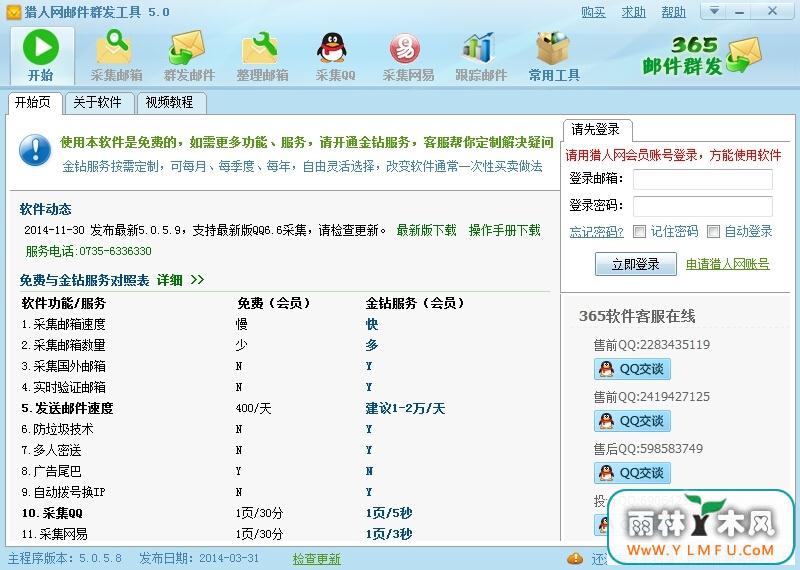The image size is (800, 570).
Task: Toggle the 记住密码 checkbox
Action: (x=639, y=232)
